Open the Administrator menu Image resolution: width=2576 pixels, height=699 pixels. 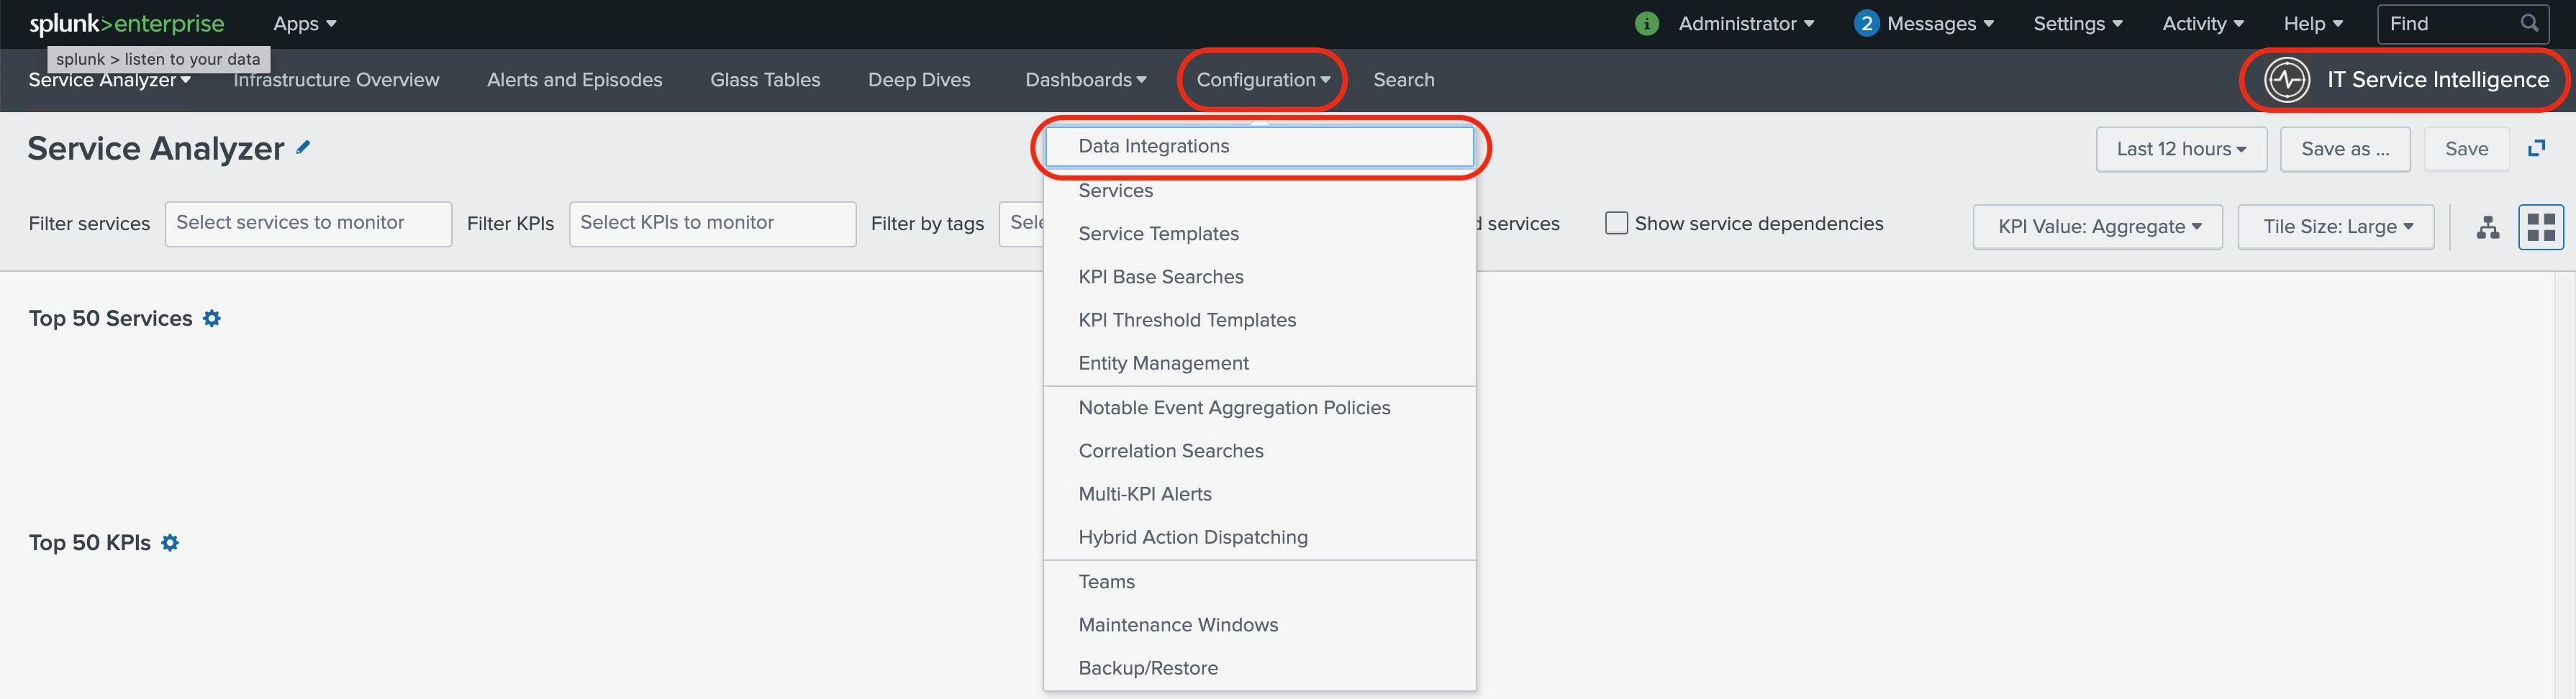[x=1746, y=23]
